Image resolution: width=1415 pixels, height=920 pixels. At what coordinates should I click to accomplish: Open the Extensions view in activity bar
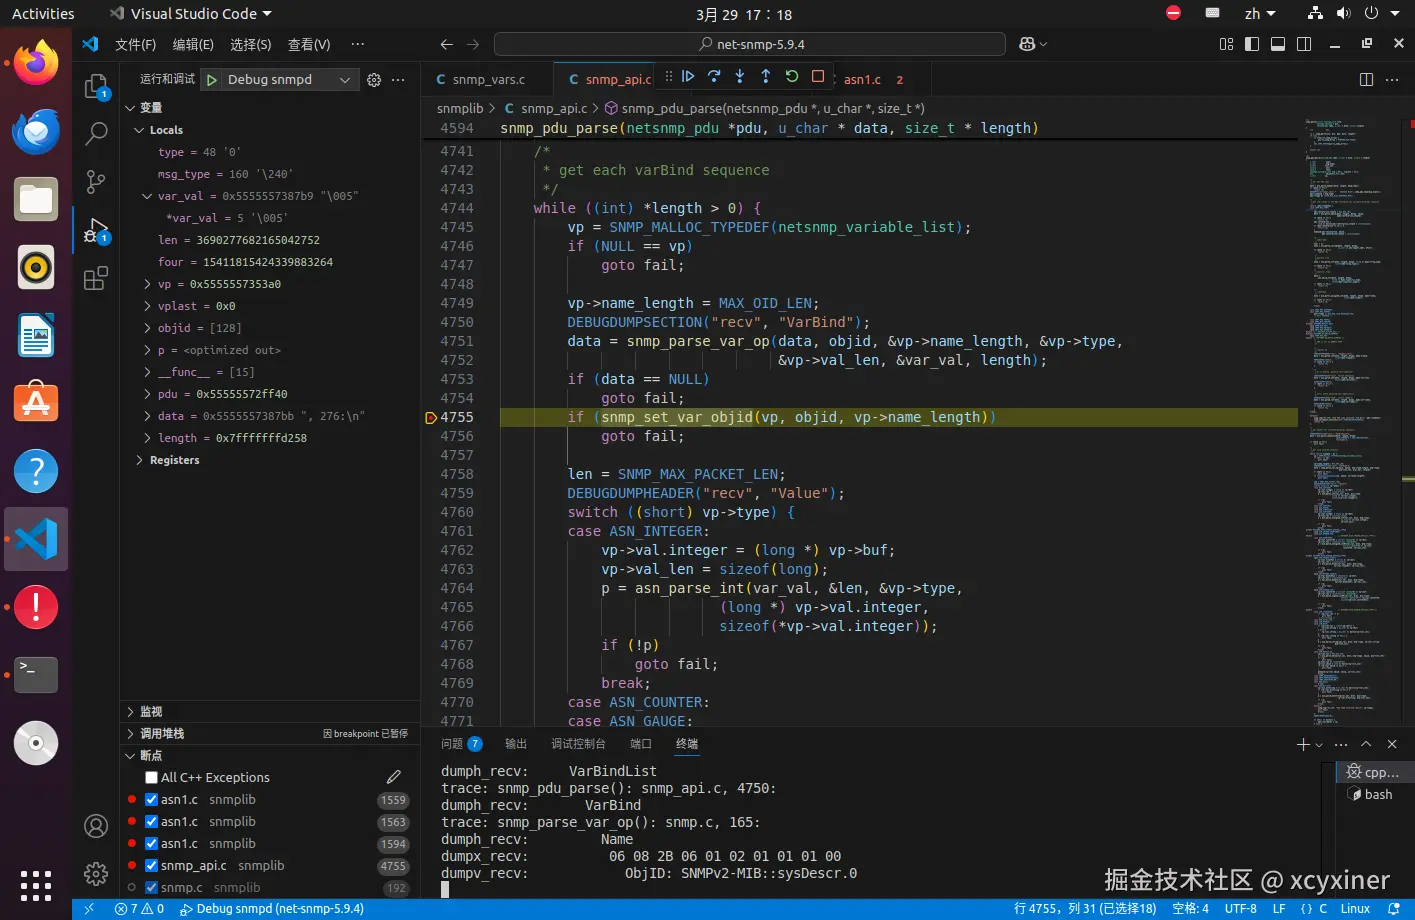pos(96,279)
